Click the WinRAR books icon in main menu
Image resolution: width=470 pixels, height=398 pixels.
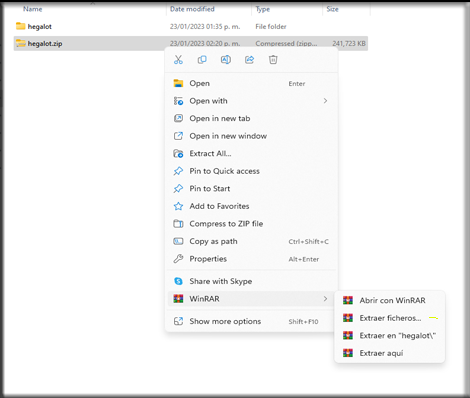[x=178, y=299]
